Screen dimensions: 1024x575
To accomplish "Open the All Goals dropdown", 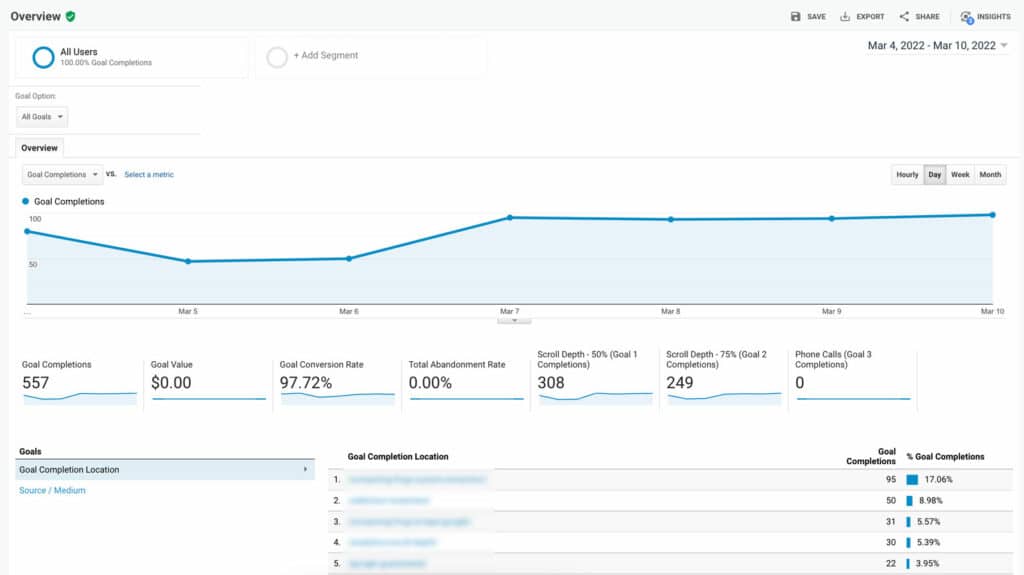I will point(42,117).
